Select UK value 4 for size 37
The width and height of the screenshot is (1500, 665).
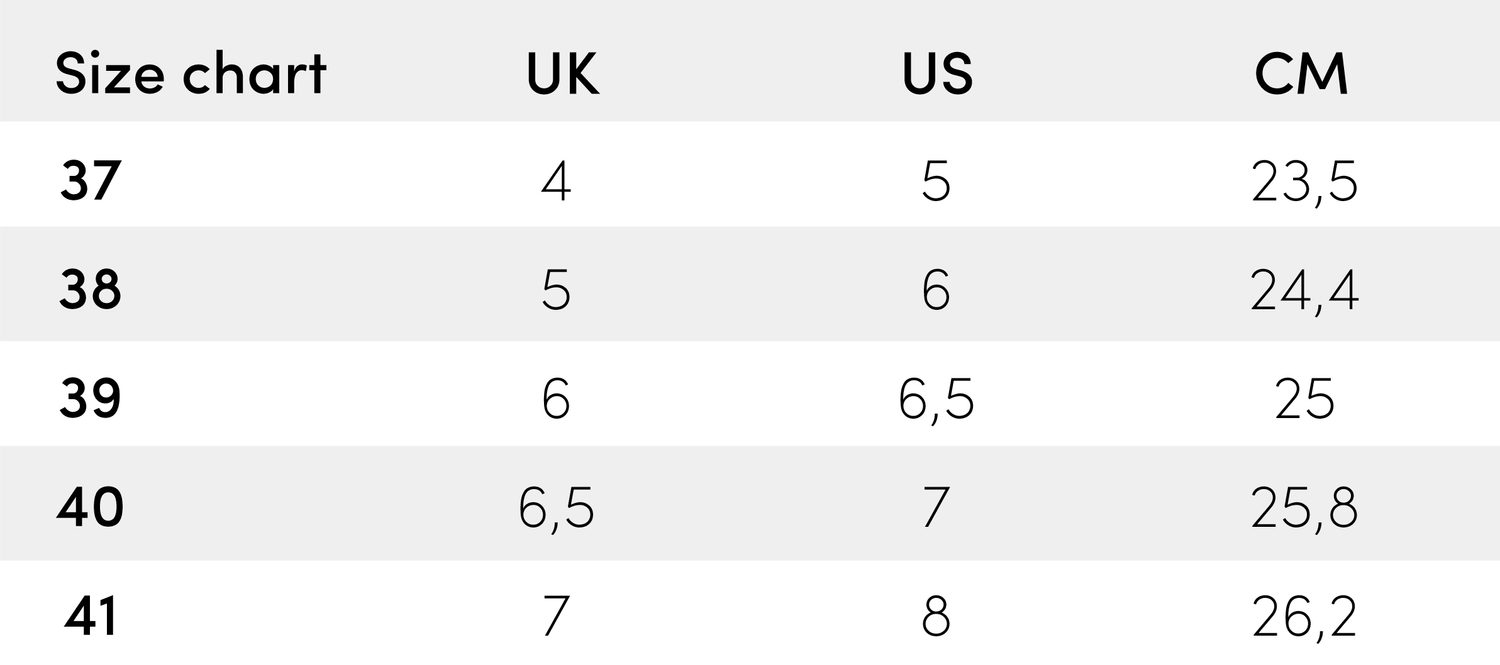(x=556, y=182)
